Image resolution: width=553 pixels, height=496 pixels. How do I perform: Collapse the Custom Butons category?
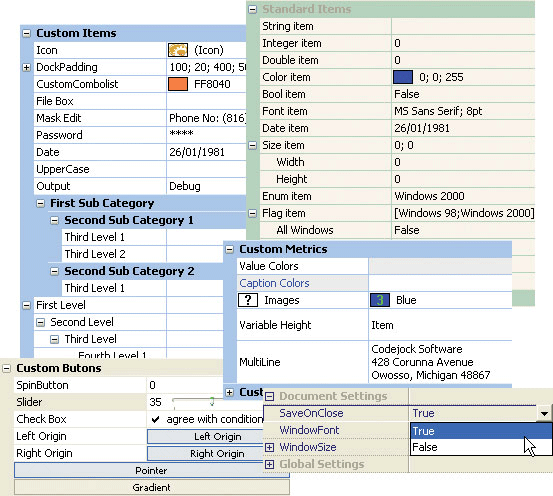tap(6, 369)
